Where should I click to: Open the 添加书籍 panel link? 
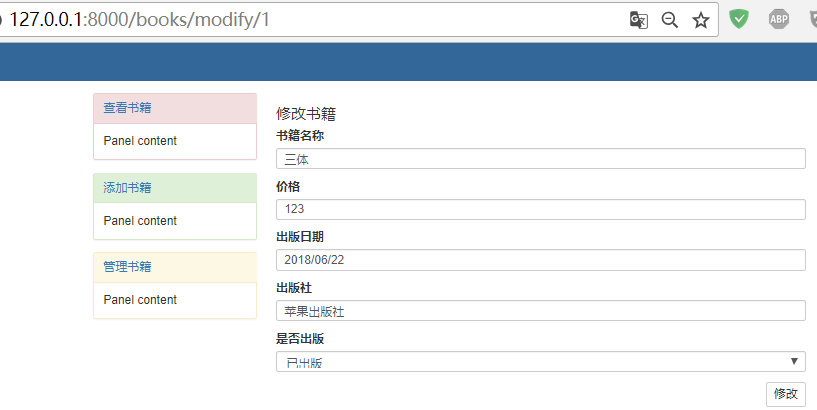click(x=127, y=188)
